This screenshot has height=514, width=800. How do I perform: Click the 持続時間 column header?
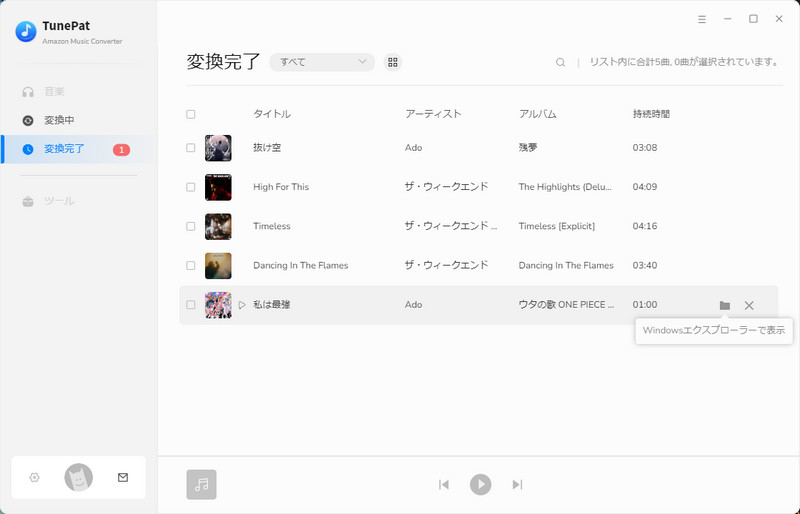pos(652,114)
